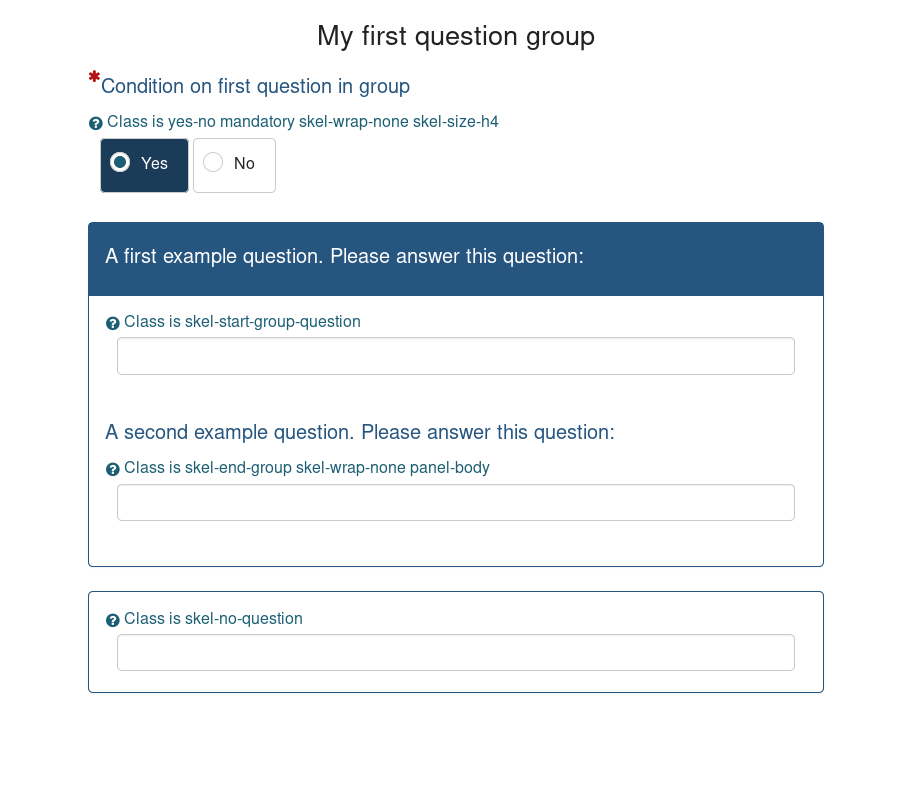Click "Class is skel-end-group skel-wrap-none panel-body" text
Viewport: 911px width, 788px height.
pyautogui.click(x=306, y=468)
